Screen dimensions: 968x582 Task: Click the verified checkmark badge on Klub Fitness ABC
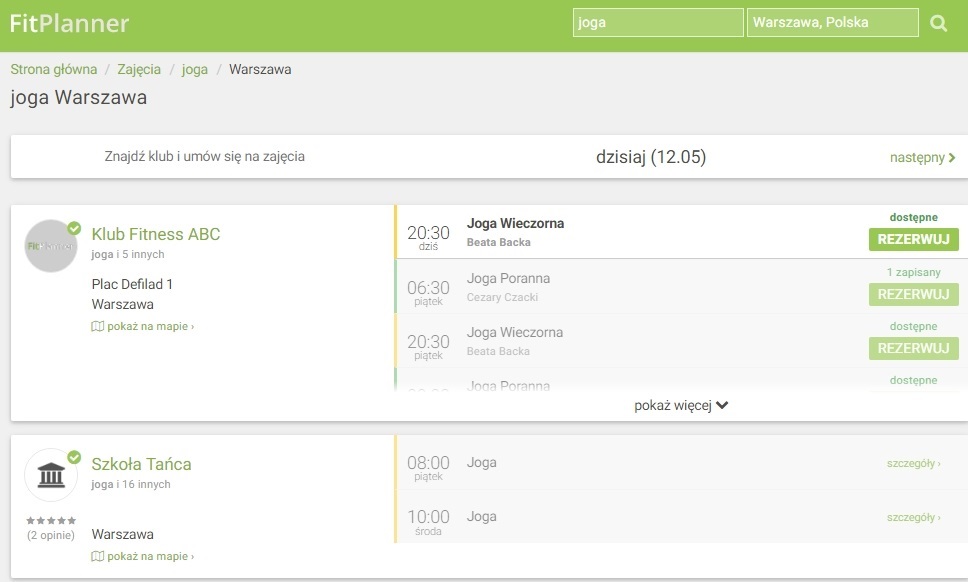pos(72,228)
